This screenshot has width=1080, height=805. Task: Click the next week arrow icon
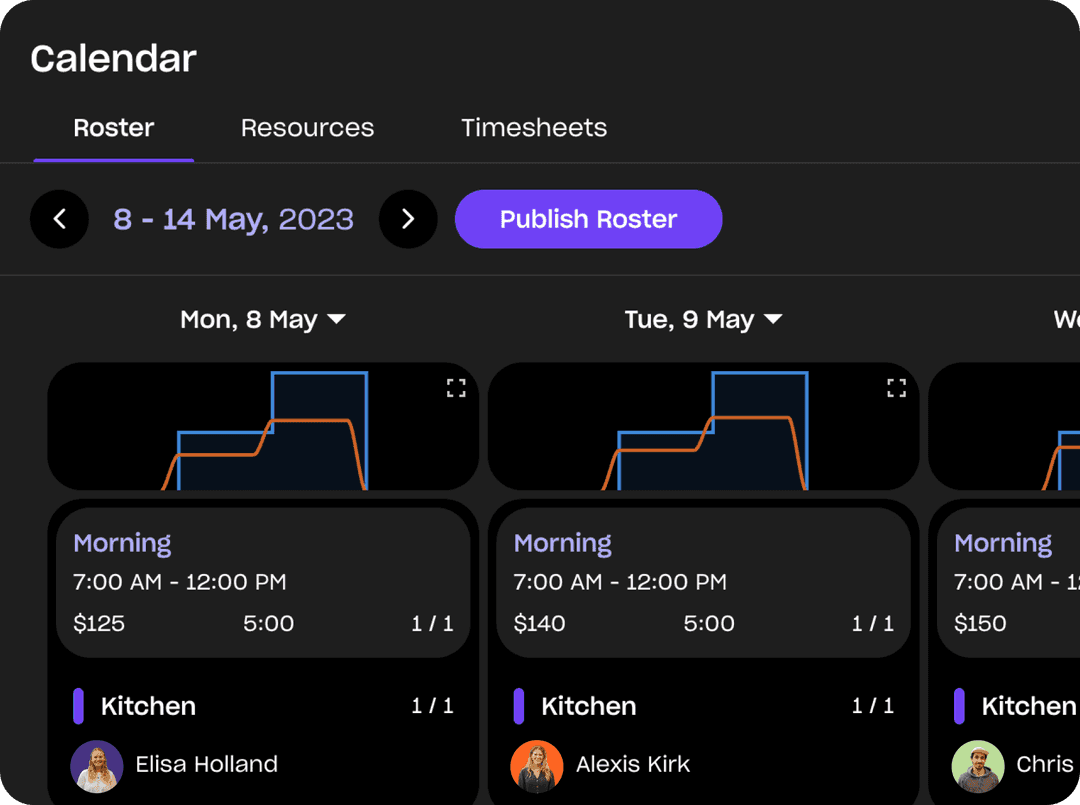coord(408,219)
